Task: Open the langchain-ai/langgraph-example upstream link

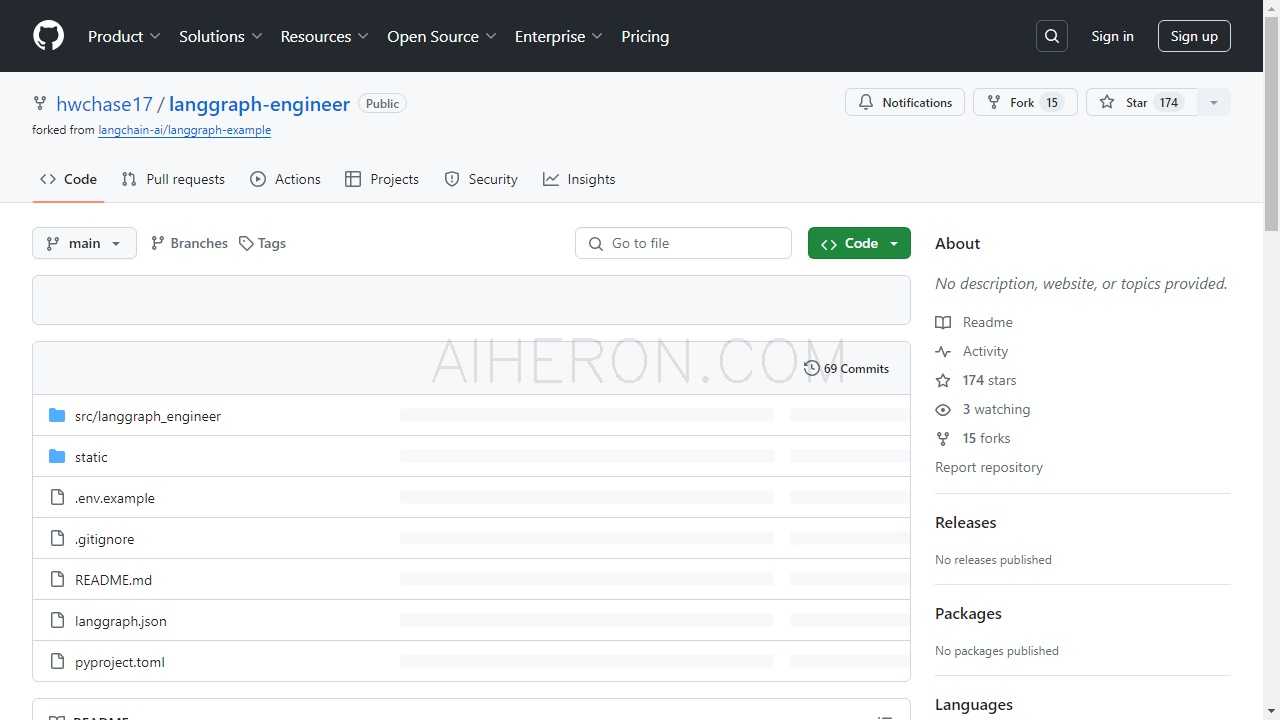Action: [x=185, y=130]
